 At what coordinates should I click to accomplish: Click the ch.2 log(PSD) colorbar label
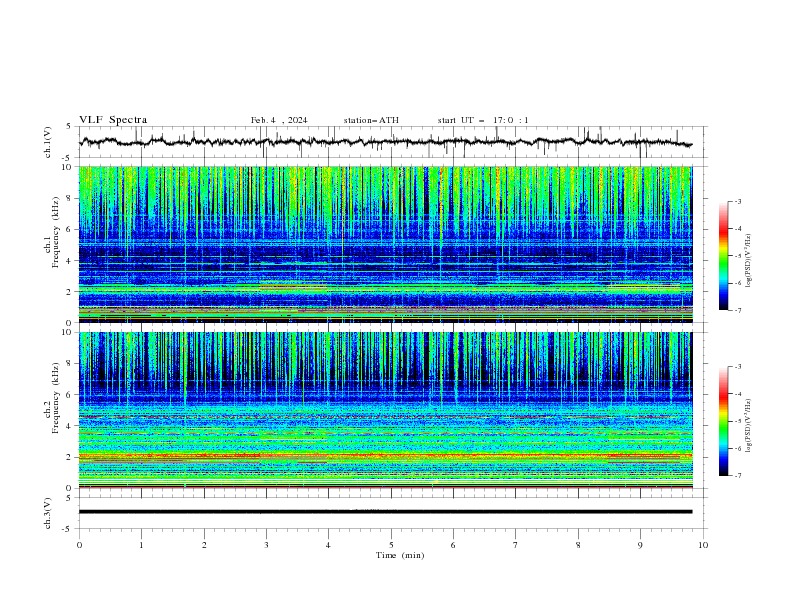coord(749,425)
